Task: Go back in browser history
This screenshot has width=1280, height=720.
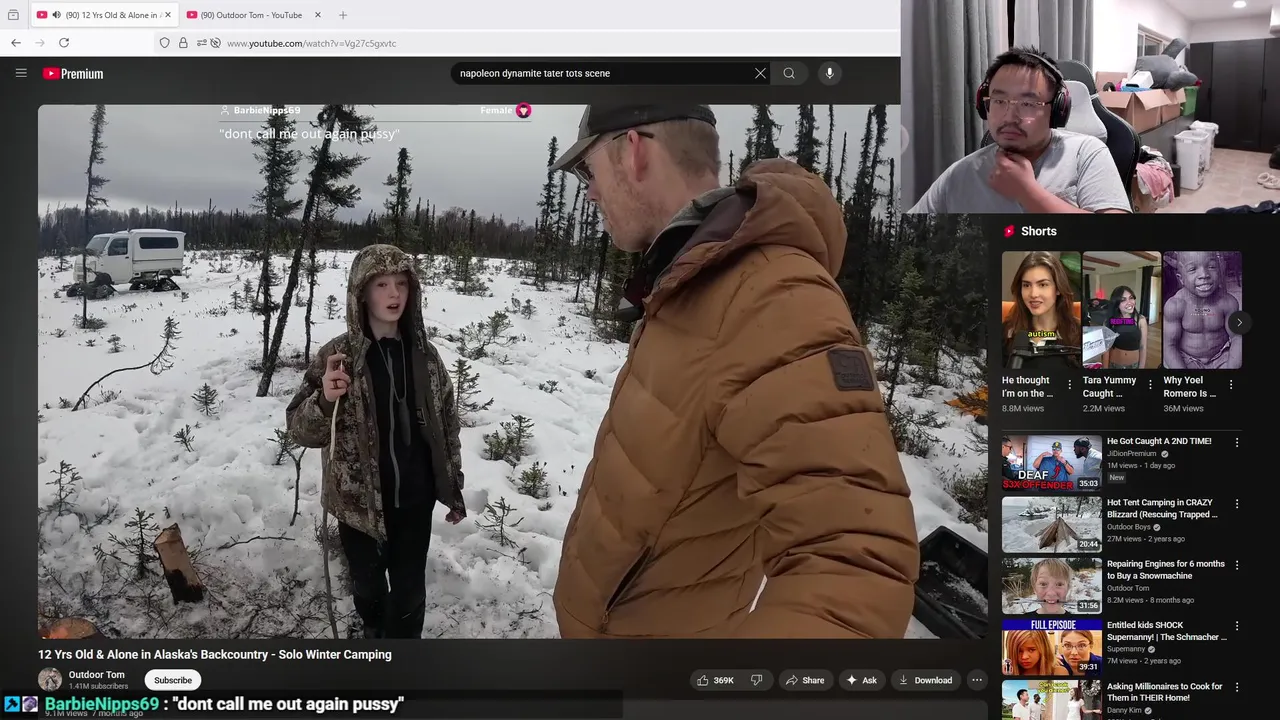Action: (16, 43)
